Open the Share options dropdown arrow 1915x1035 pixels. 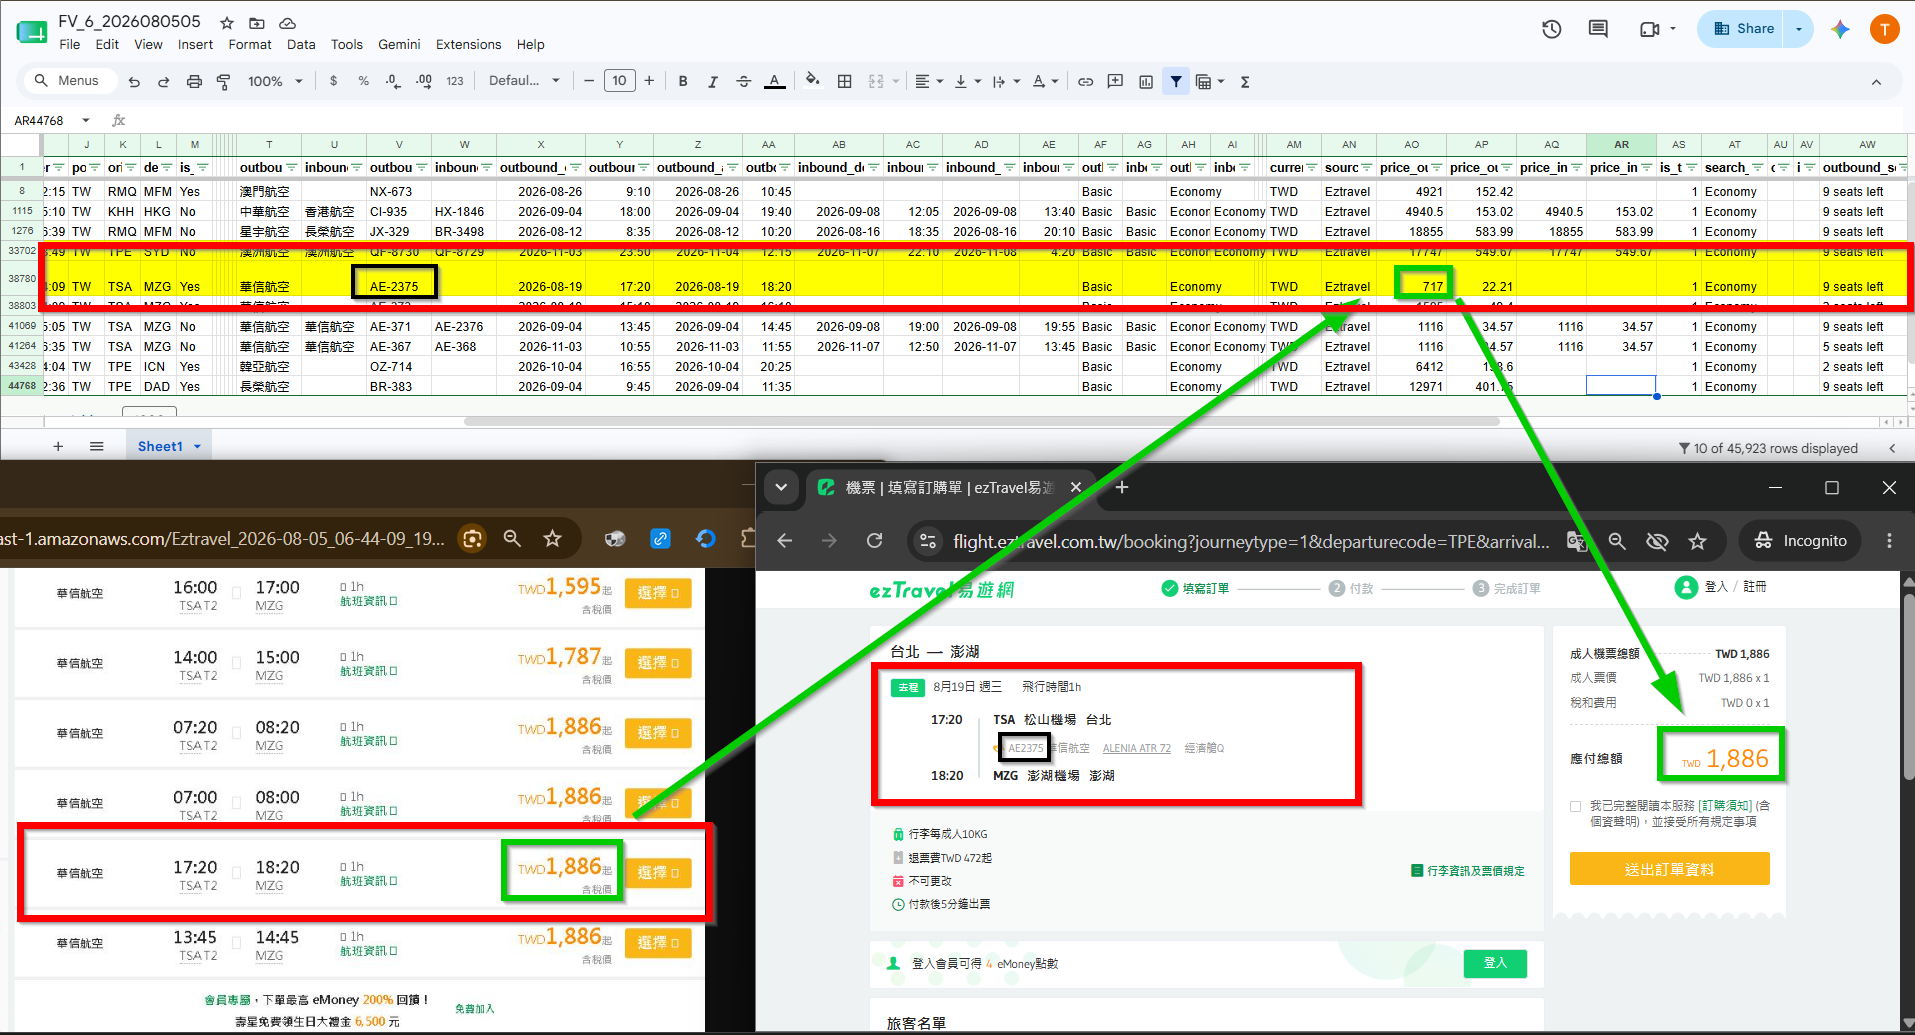click(x=1799, y=29)
